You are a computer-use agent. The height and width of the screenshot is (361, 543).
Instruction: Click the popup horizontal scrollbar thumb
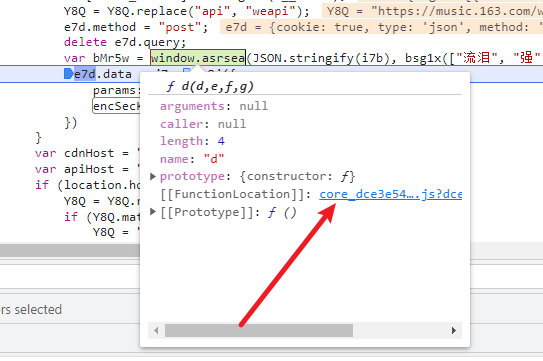tap(259, 331)
